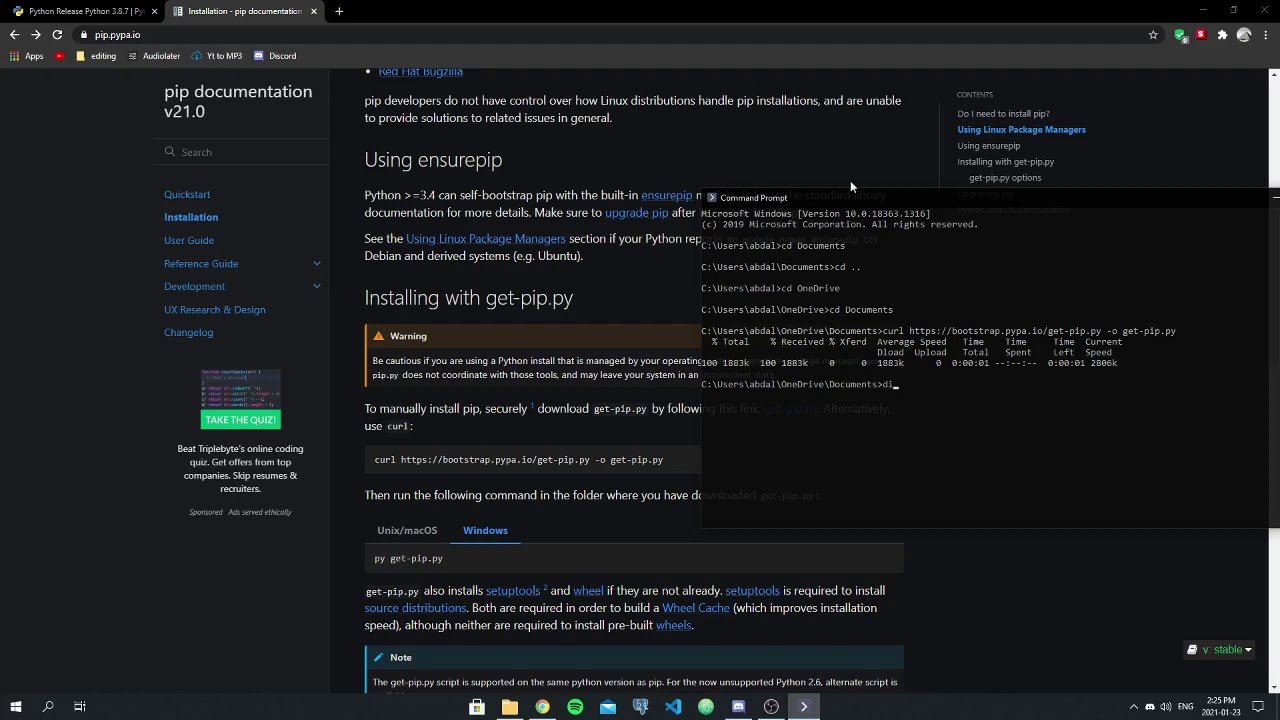Bookmark this page with the star icon
This screenshot has width=1280, height=720.
pyautogui.click(x=1153, y=35)
